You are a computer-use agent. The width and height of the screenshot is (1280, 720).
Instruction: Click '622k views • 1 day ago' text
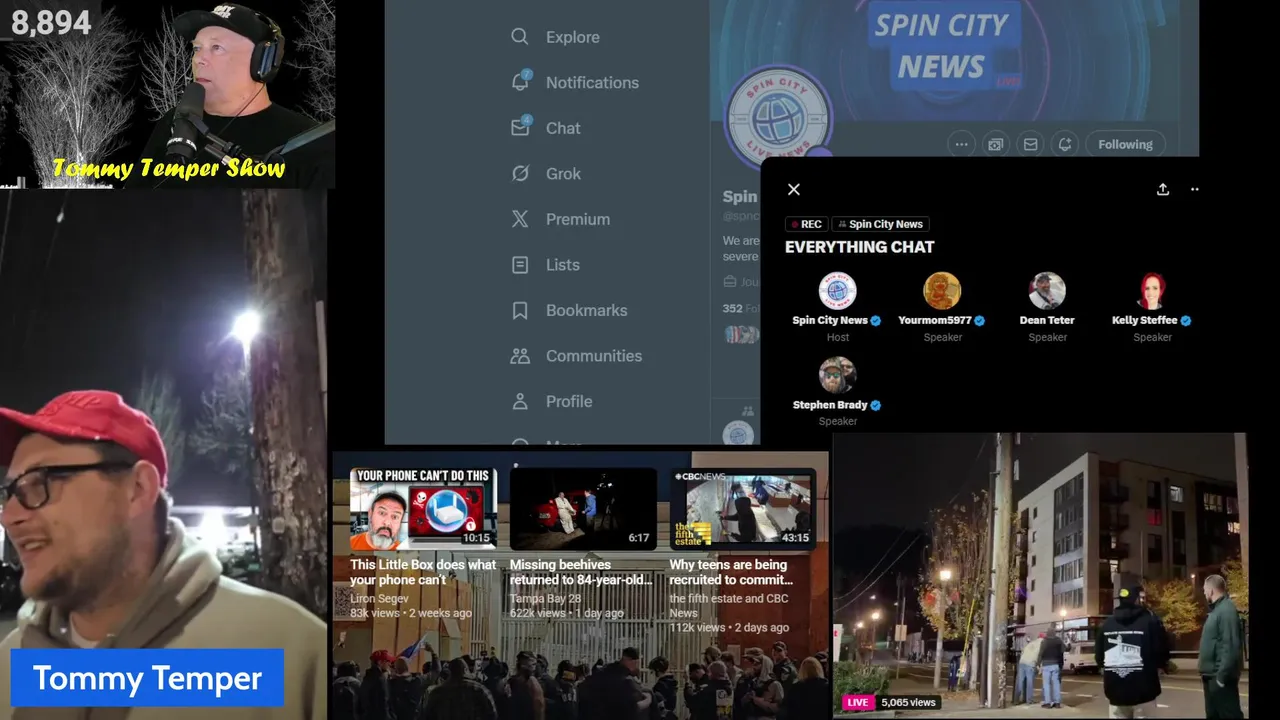pos(567,613)
